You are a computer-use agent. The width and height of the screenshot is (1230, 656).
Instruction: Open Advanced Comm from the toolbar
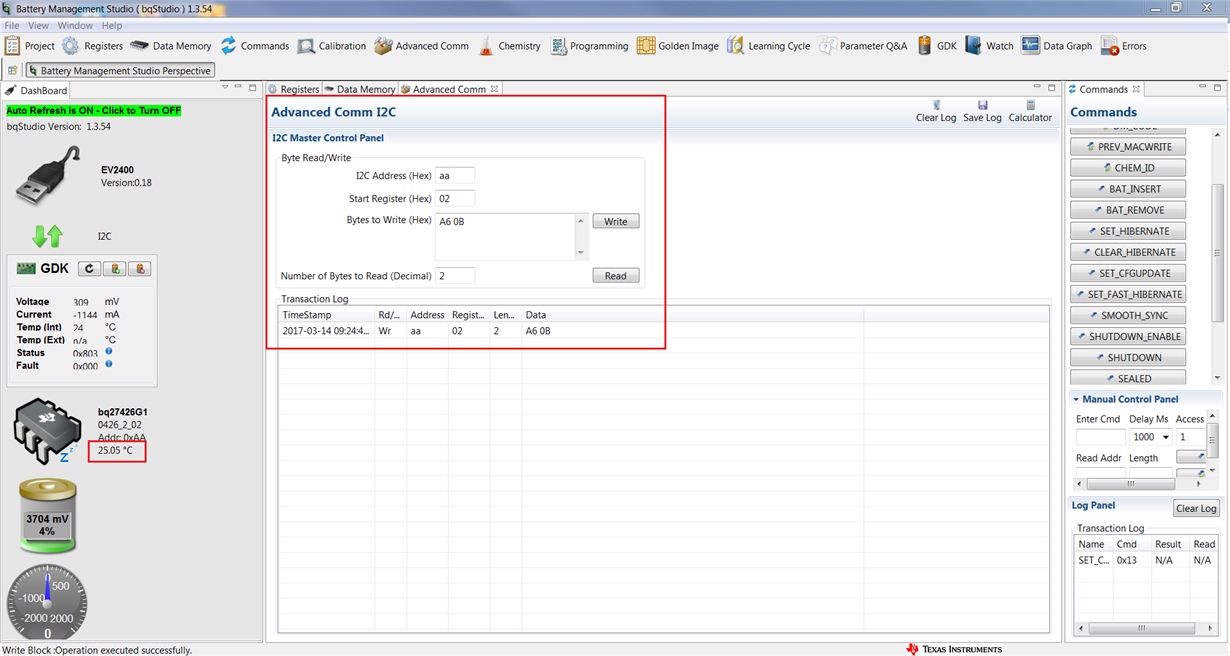coord(421,46)
